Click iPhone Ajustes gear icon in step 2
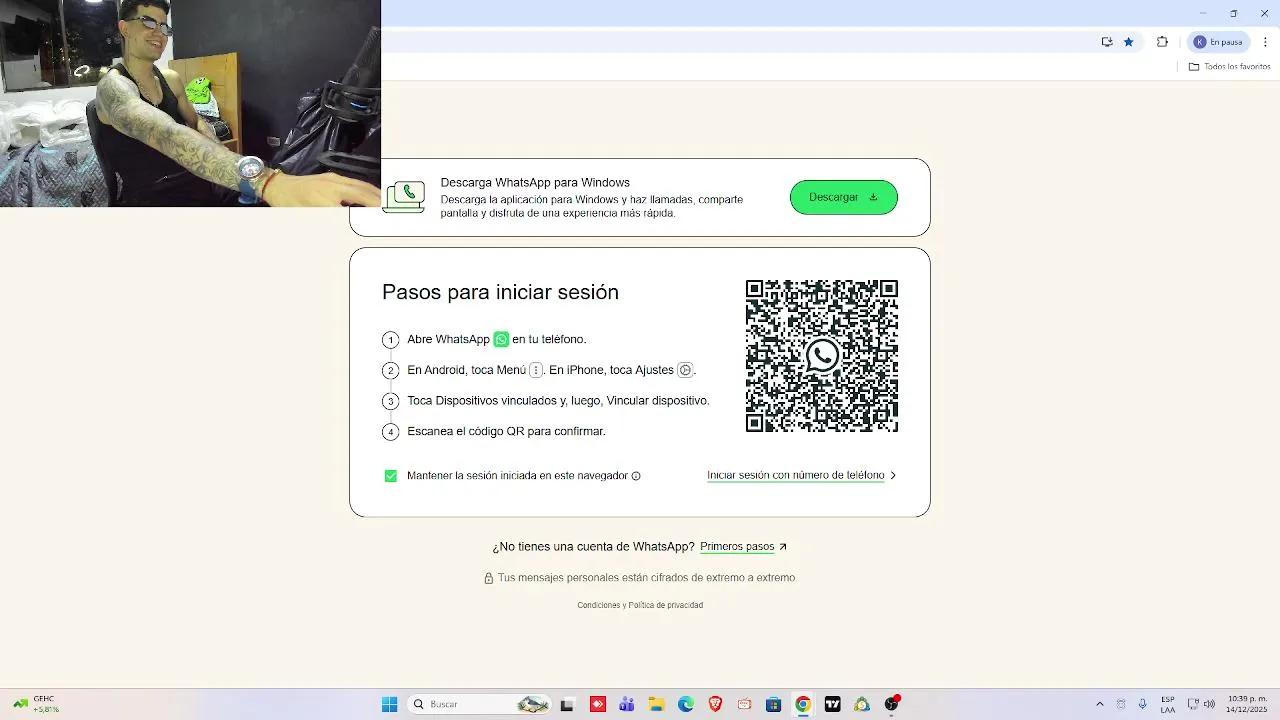Screen dimensions: 1280x720 [685, 370]
